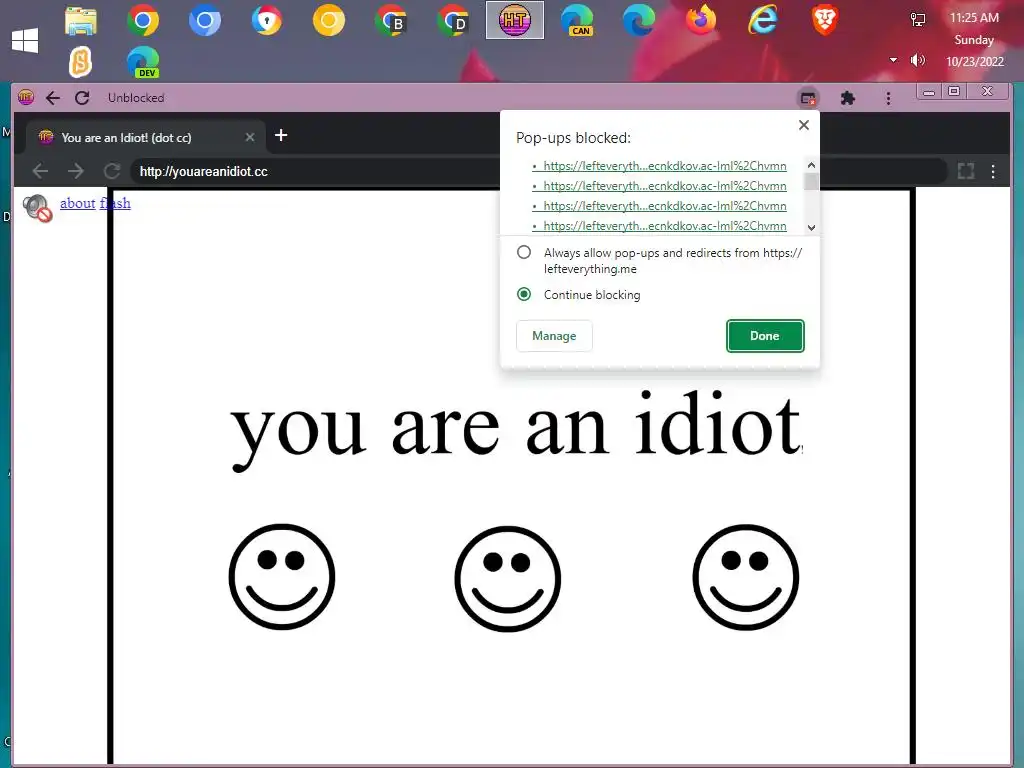The width and height of the screenshot is (1024, 768).
Task: Open Edge Canary from the taskbar
Action: point(577,20)
